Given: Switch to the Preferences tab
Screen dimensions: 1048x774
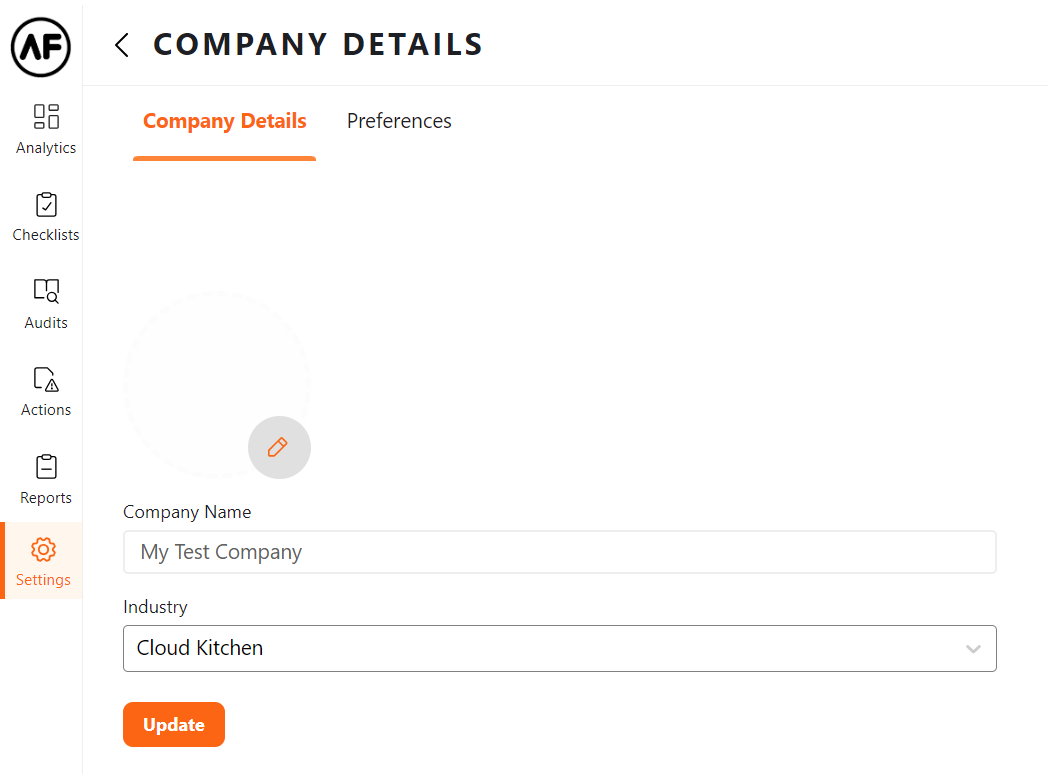Looking at the screenshot, I should (399, 121).
